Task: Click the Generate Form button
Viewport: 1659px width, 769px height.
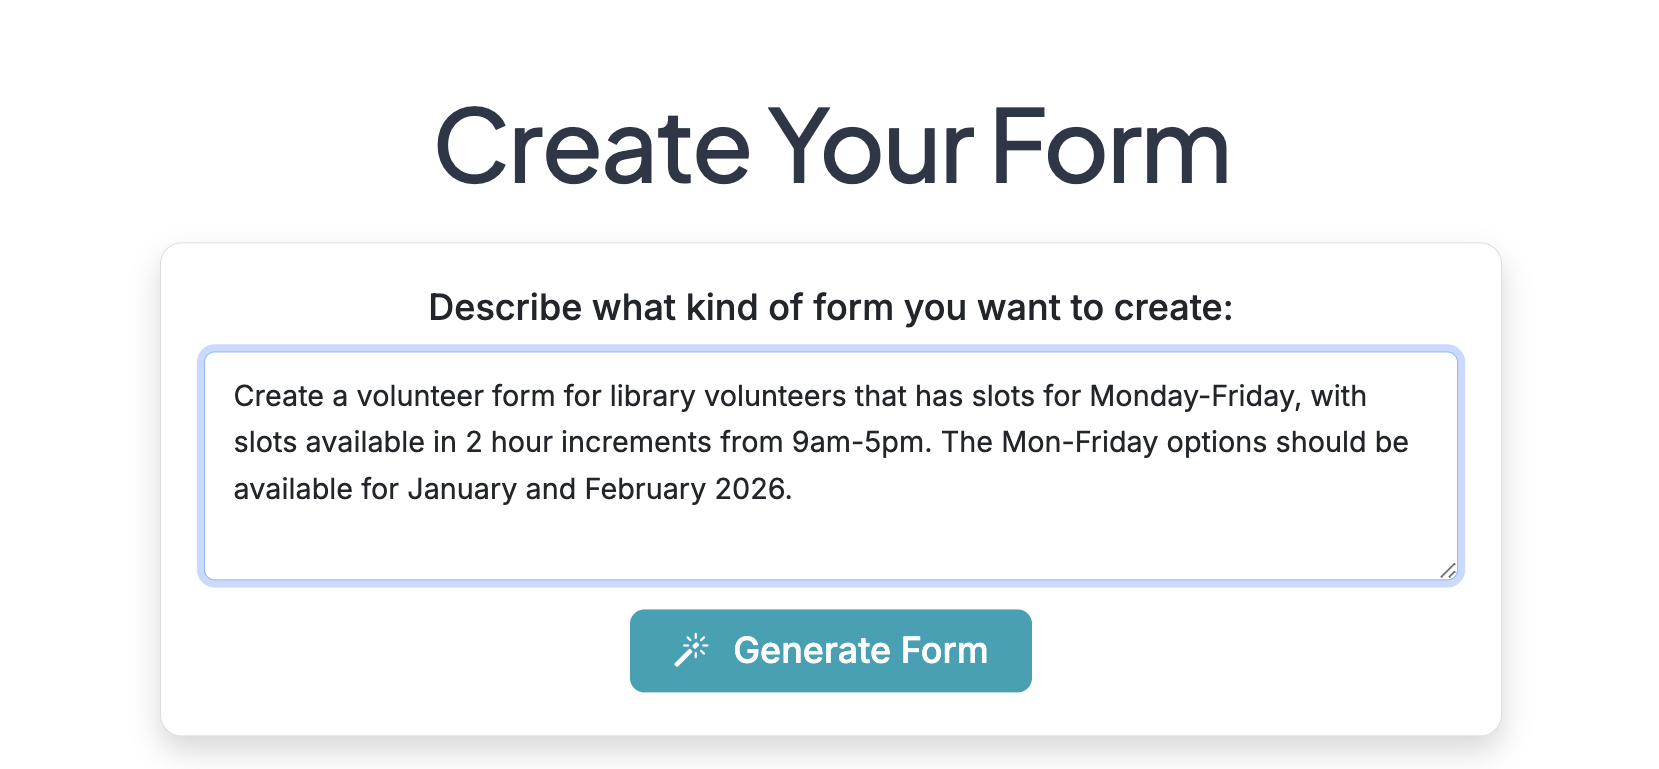Action: point(830,650)
